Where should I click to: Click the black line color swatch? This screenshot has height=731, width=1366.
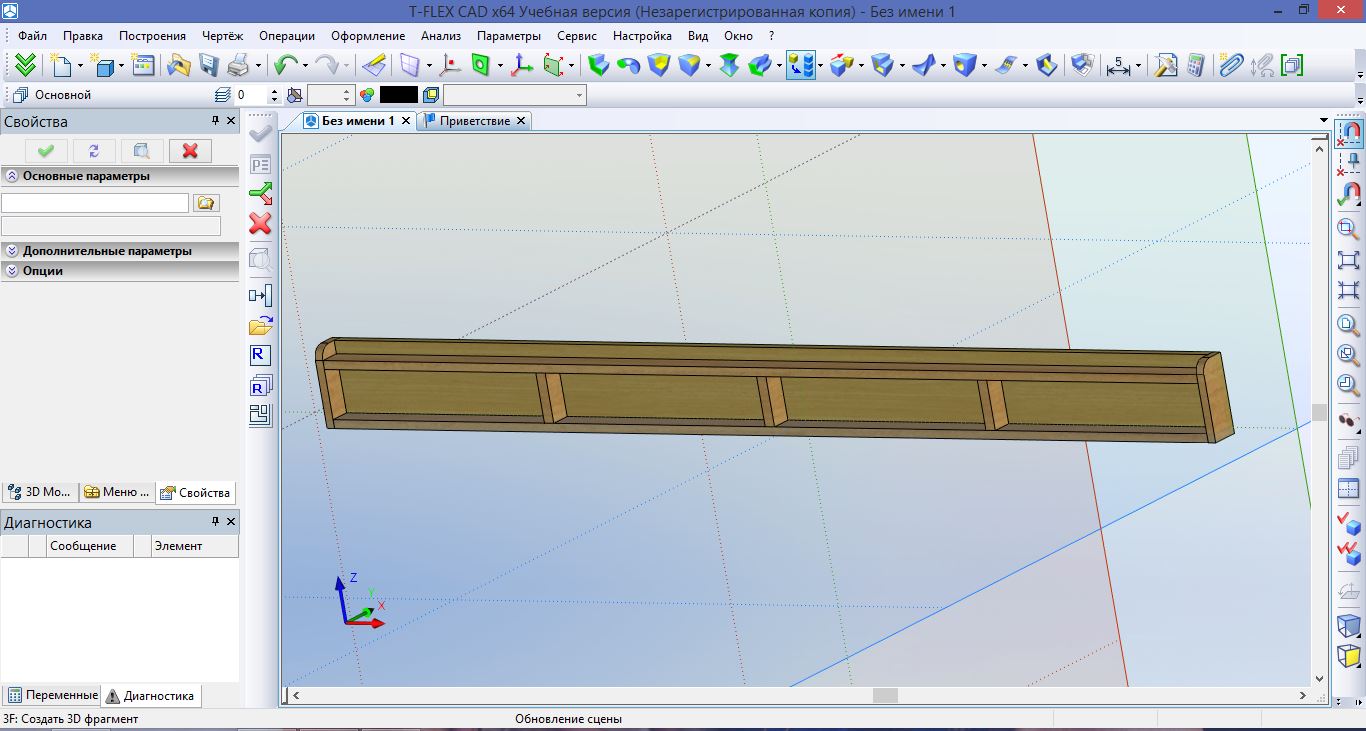click(x=398, y=95)
